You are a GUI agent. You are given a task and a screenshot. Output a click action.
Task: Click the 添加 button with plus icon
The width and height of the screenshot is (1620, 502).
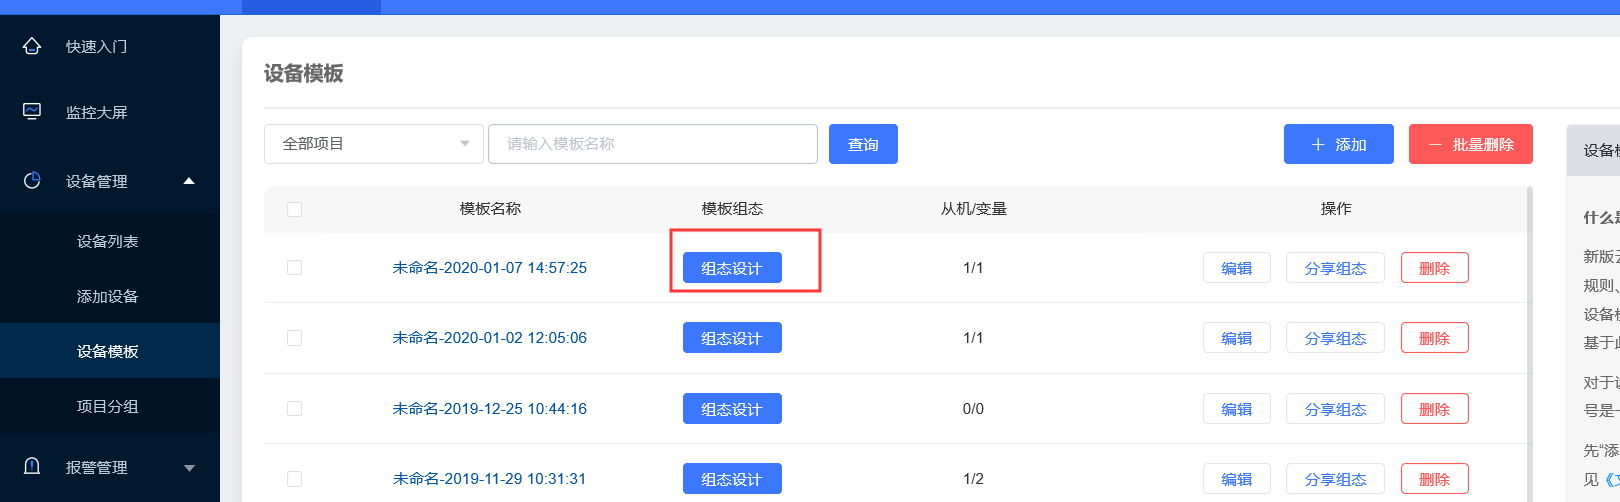tap(1338, 144)
